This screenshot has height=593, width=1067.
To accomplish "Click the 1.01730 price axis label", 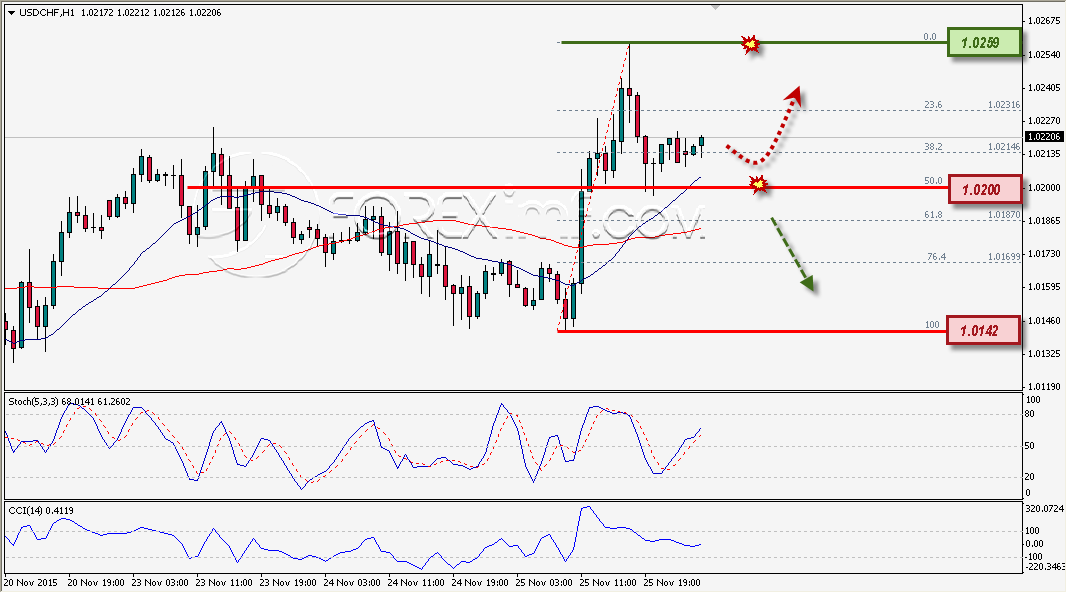I will (x=1044, y=253).
